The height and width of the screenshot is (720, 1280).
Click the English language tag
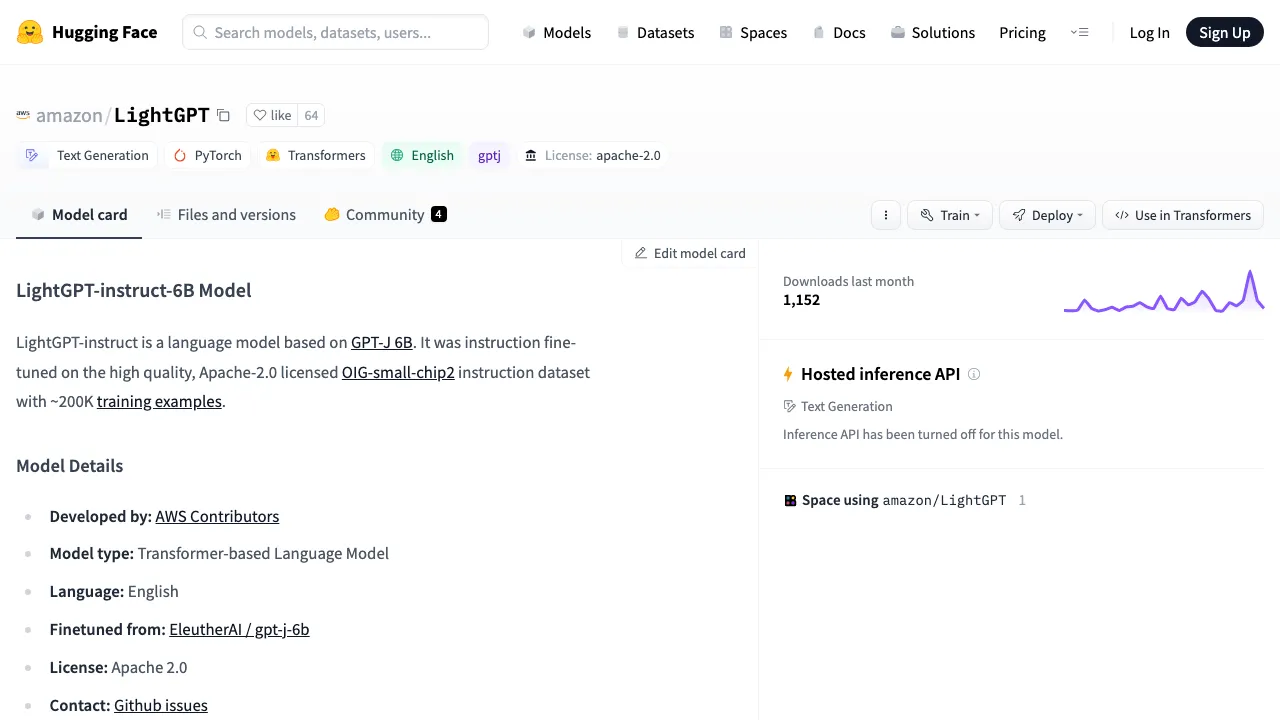[422, 155]
